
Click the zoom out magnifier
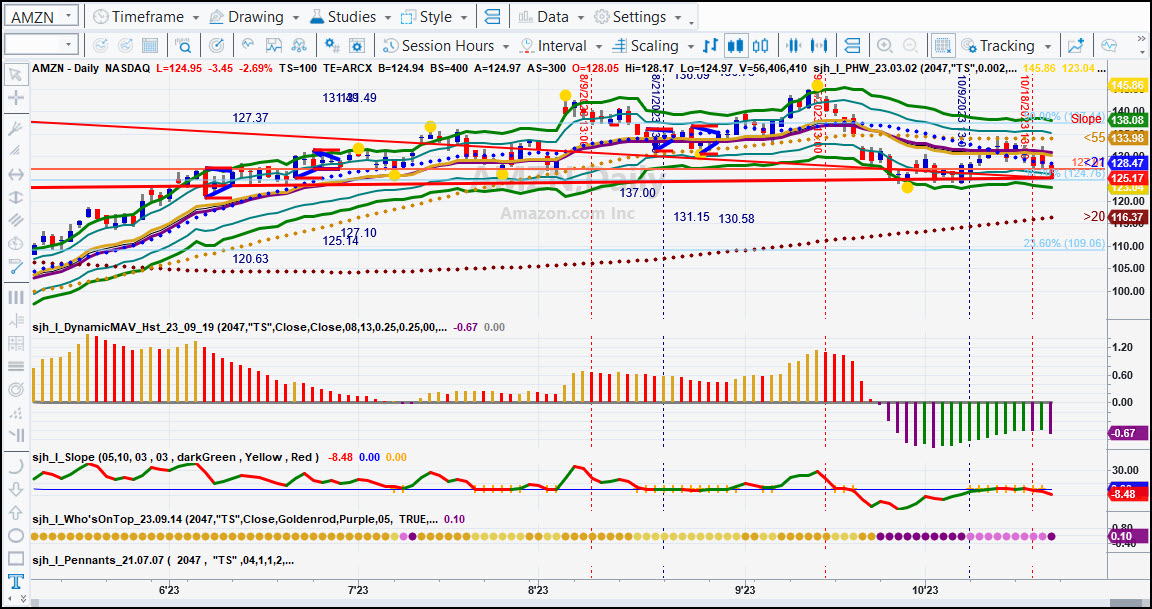(910, 46)
